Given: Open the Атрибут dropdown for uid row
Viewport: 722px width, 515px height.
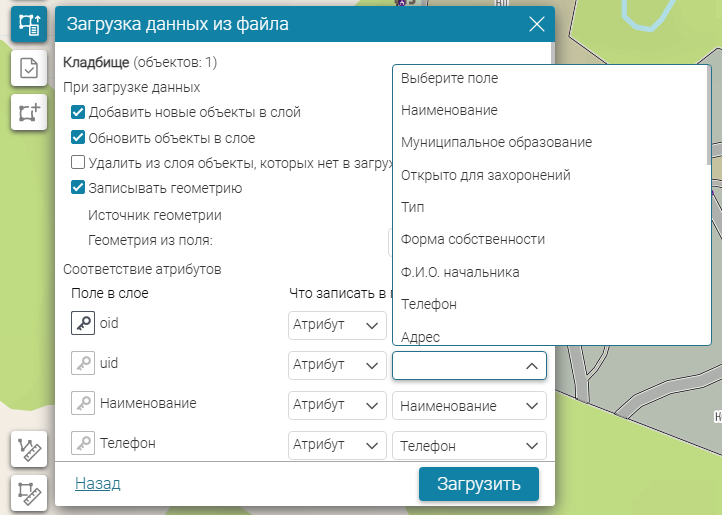Looking at the screenshot, I should point(336,365).
